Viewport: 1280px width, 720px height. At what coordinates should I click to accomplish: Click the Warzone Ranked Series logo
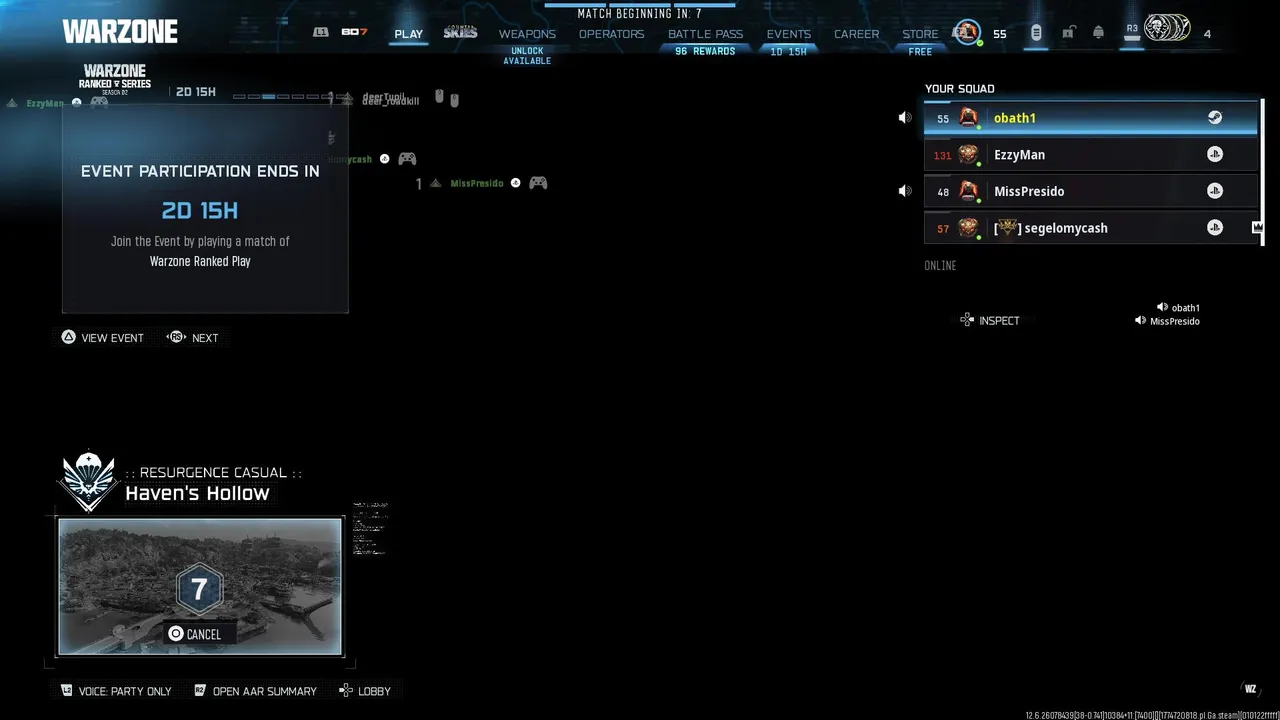click(x=115, y=79)
